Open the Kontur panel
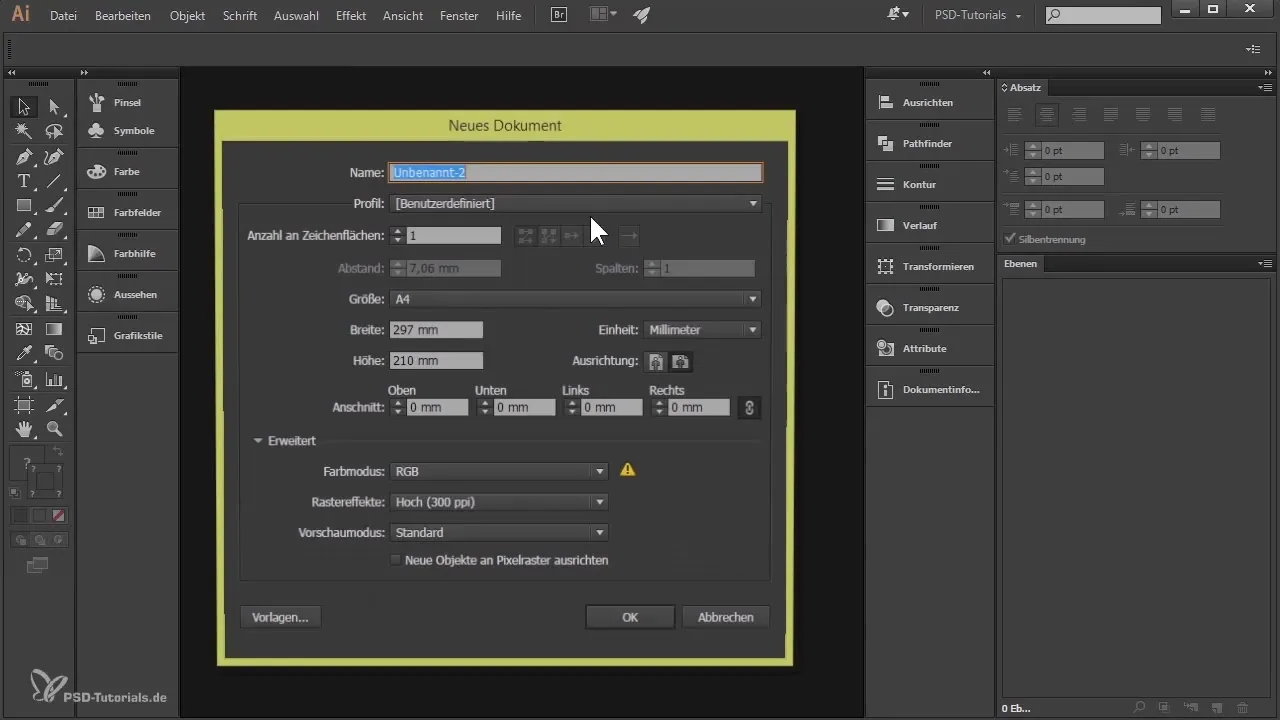The image size is (1280, 720). click(930, 185)
